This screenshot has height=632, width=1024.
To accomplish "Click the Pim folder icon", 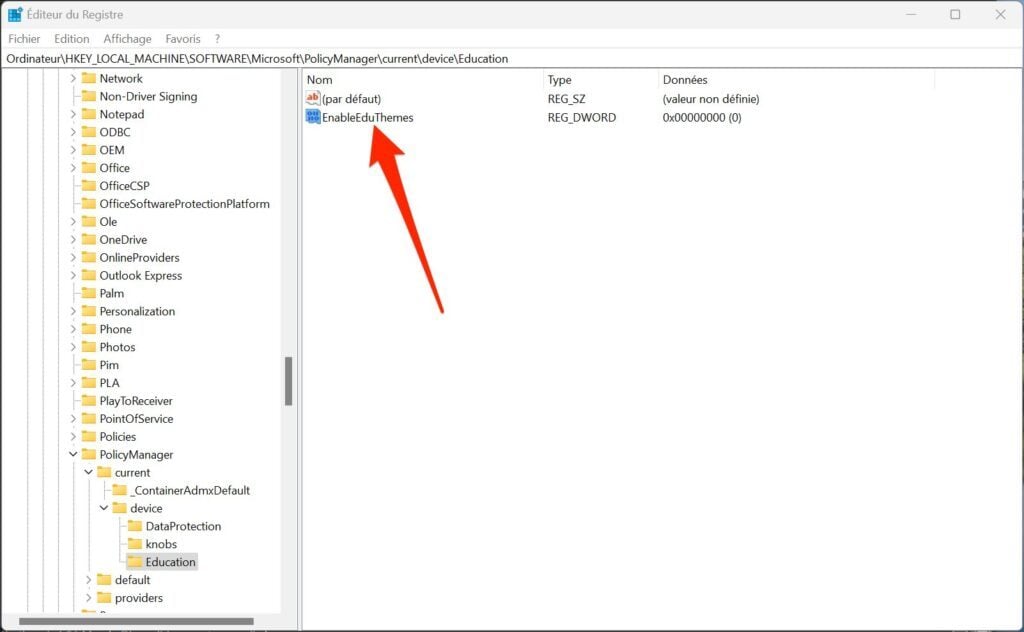I will 89,365.
